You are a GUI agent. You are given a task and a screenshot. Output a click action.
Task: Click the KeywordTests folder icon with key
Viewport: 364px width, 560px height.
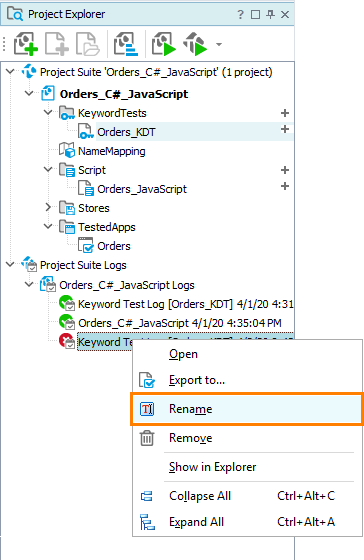[x=67, y=112]
